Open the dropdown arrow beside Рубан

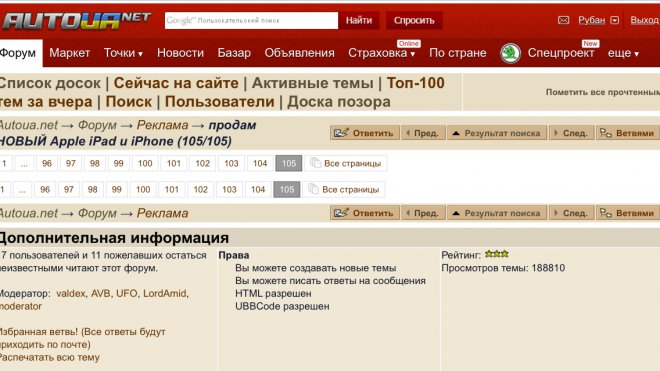[x=615, y=20]
